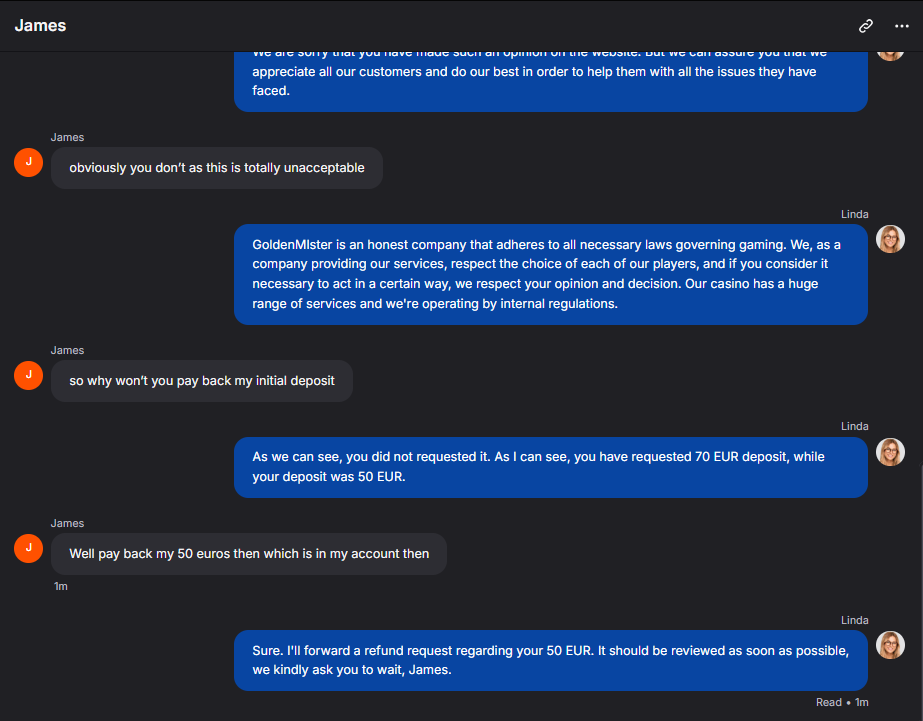Viewport: 923px width, 721px height.
Task: Select the 'GoldenMister is an honest company' message
Action: coord(550,274)
